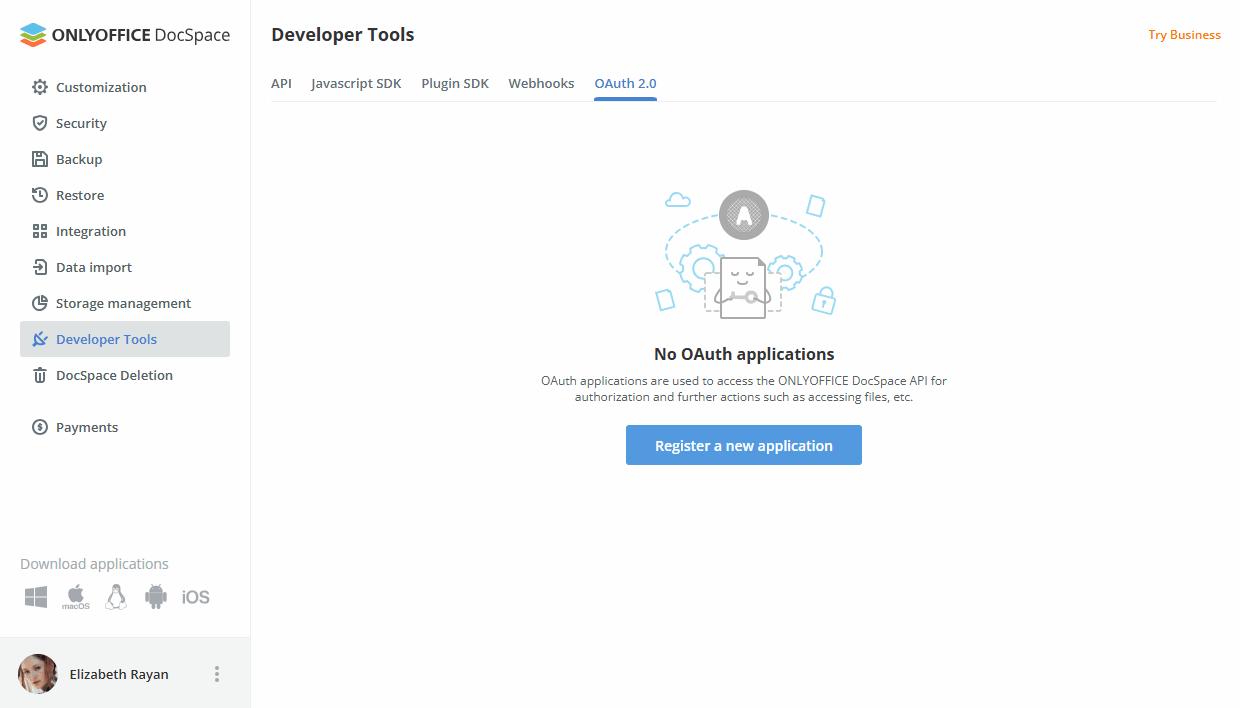Screen dimensions: 1240x708
Task: Click the DocSpace Deletion trash icon
Action: (40, 375)
